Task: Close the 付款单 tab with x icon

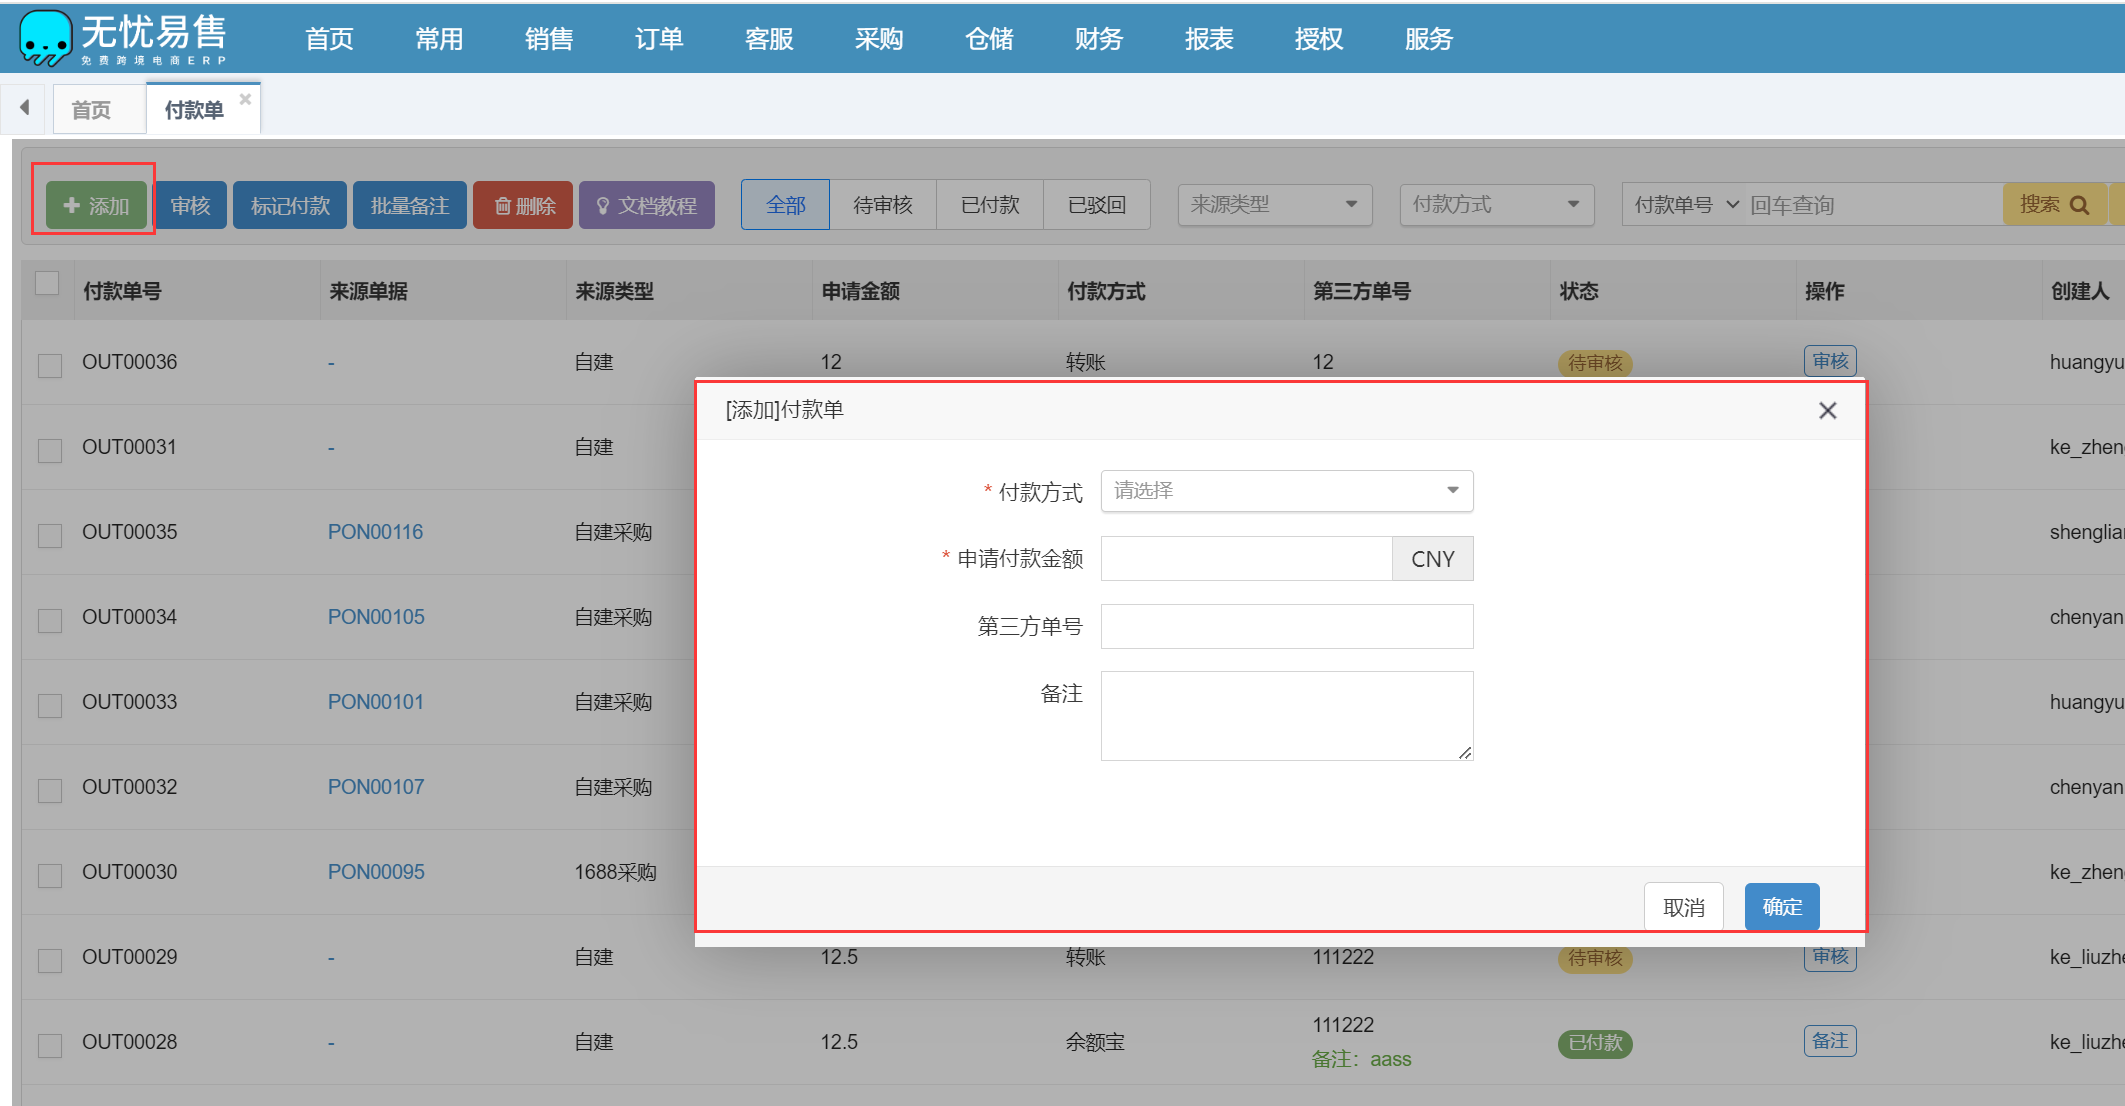Action: [x=245, y=99]
